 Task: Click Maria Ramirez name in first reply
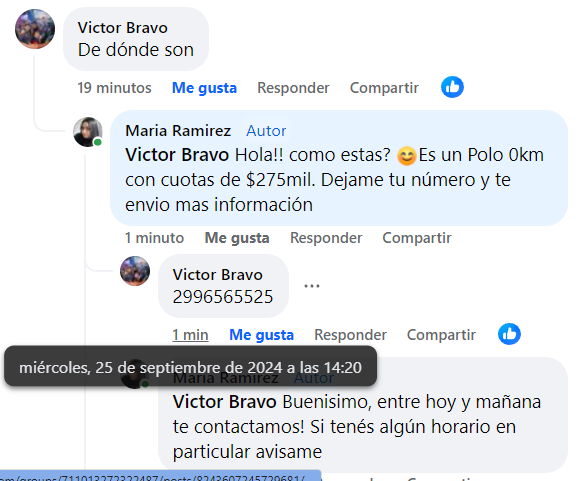tap(178, 131)
